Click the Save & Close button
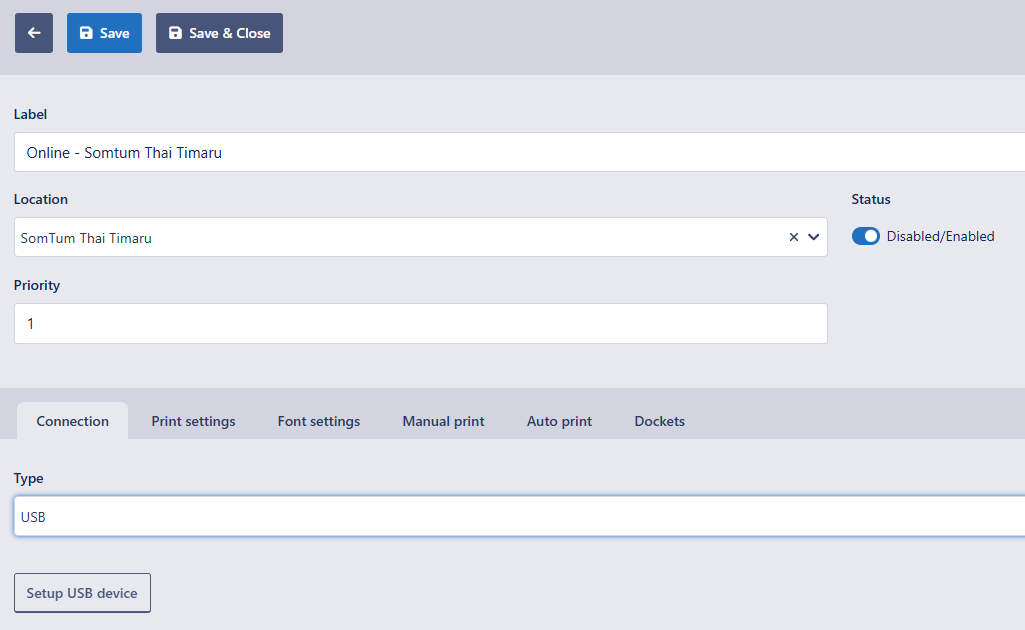The height and width of the screenshot is (630, 1025). 219,33
